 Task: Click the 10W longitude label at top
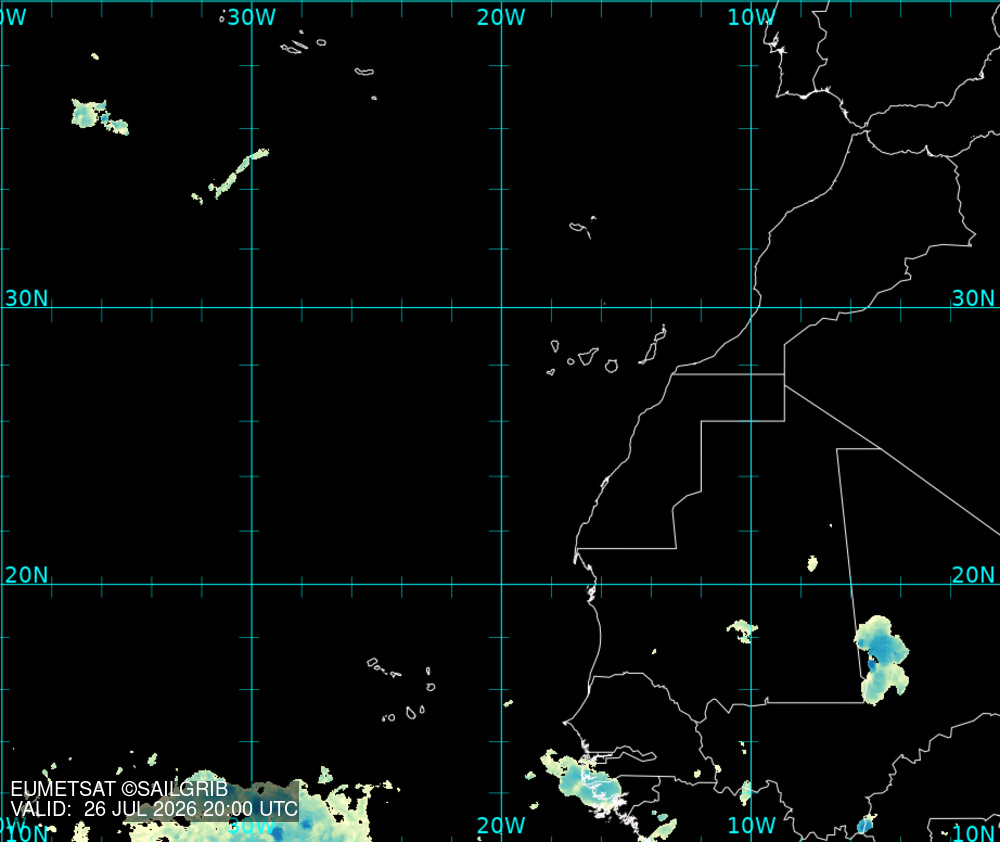pyautogui.click(x=752, y=17)
